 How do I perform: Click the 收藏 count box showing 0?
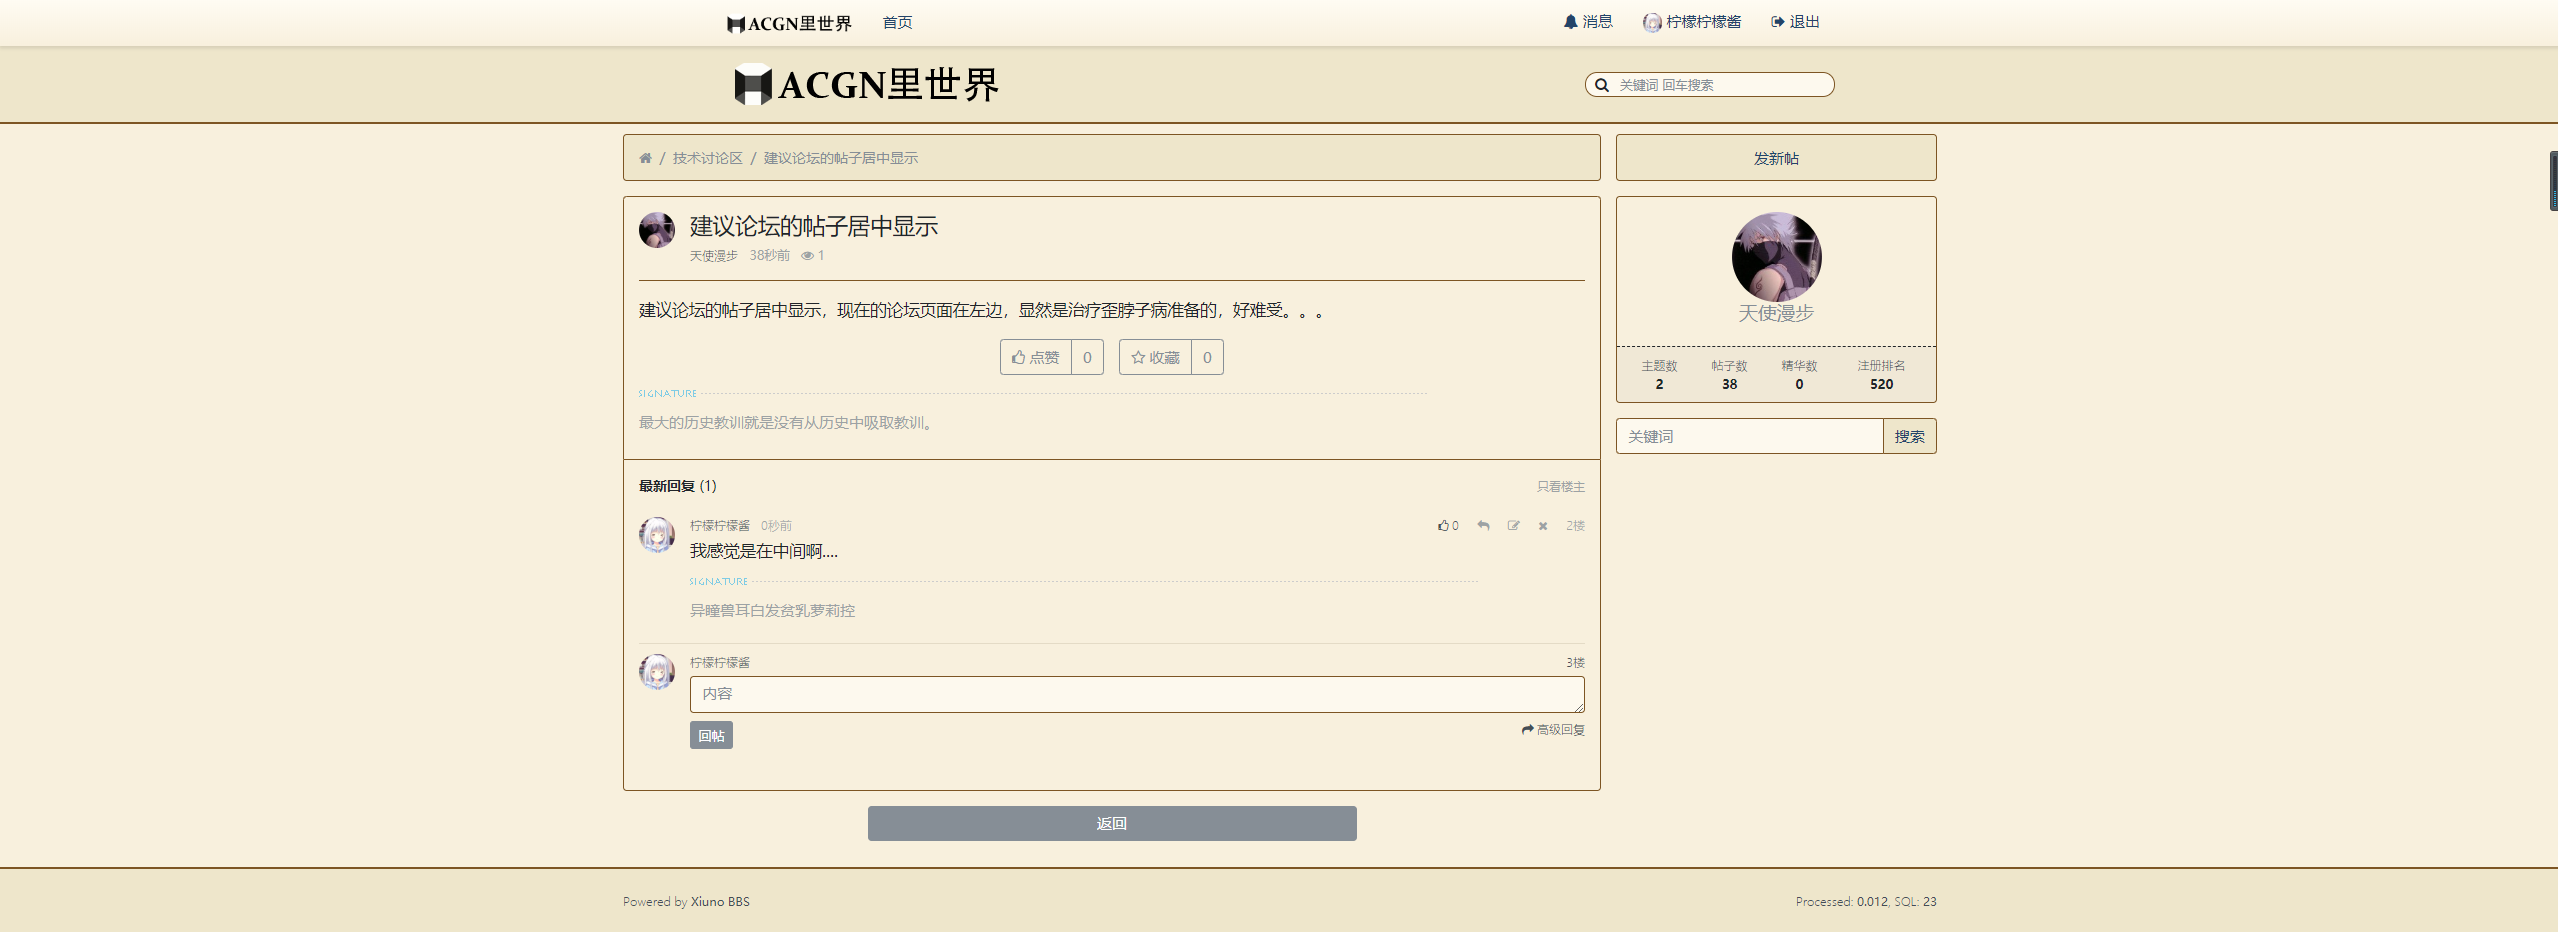coord(1208,358)
